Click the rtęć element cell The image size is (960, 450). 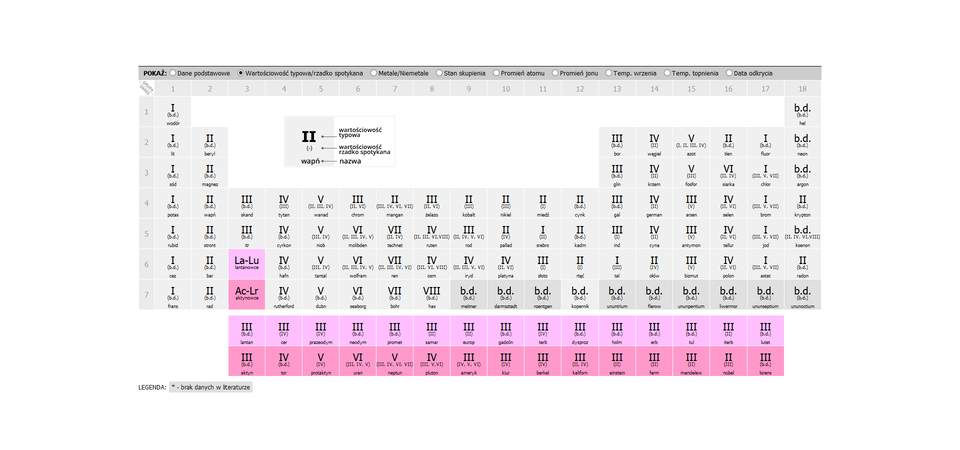tap(580, 264)
